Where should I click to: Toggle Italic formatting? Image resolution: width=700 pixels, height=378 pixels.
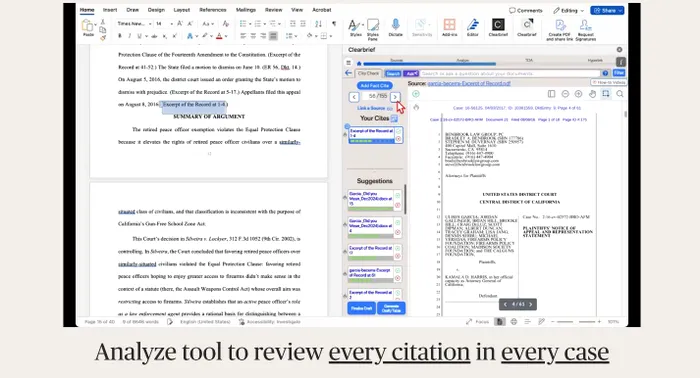129,36
